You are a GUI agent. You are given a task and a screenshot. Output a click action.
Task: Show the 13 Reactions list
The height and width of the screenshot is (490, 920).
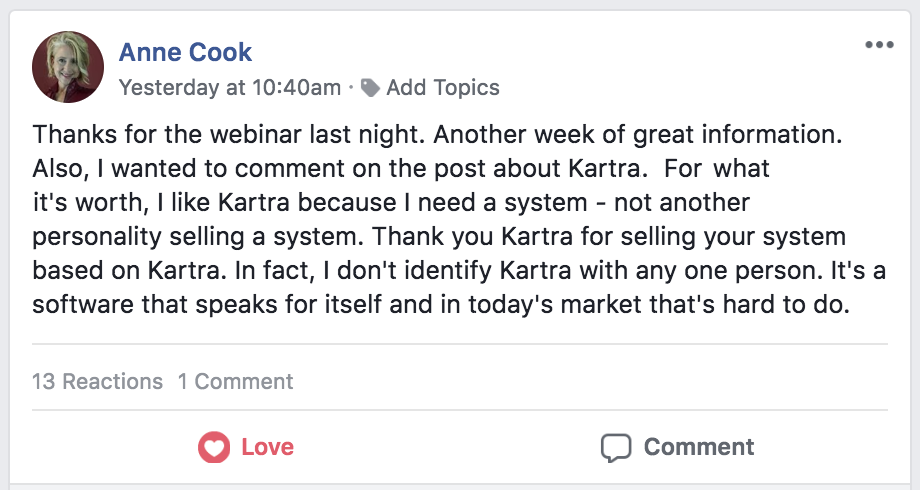point(97,381)
